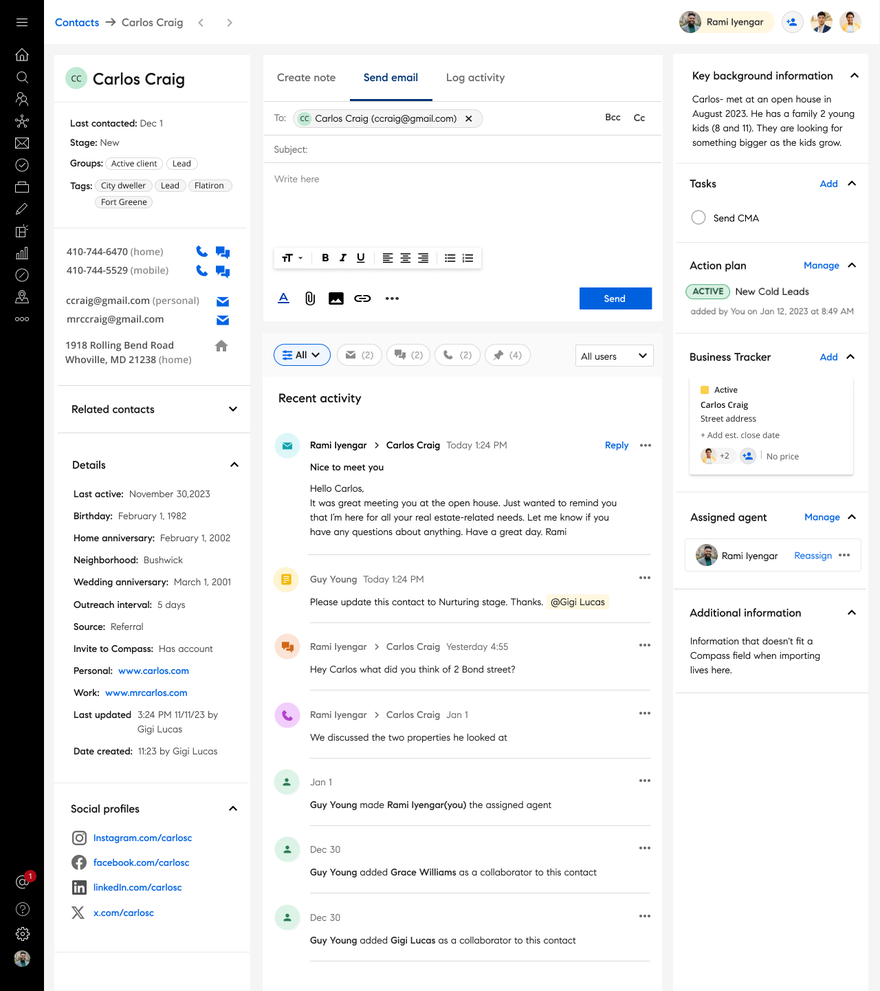The height and width of the screenshot is (991, 880).
Task: Open the bar chart analytics icon in sidebar
Action: pos(22,253)
